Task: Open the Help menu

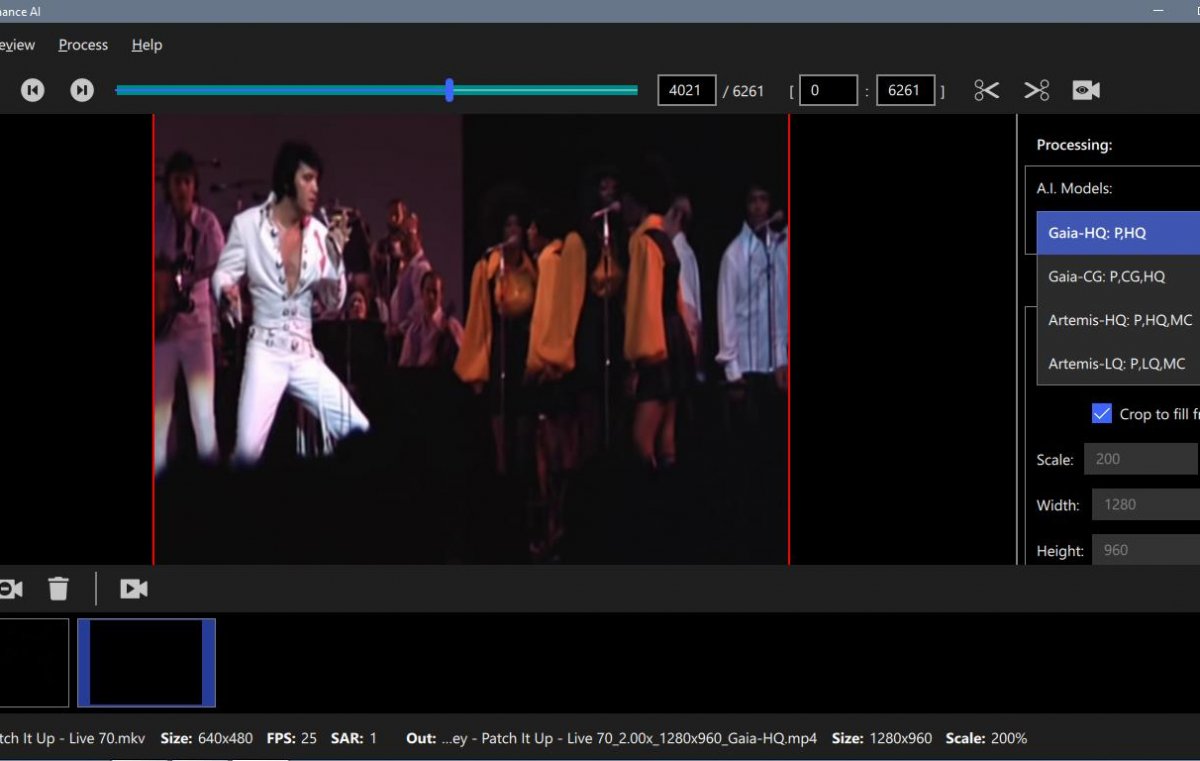Action: [147, 45]
